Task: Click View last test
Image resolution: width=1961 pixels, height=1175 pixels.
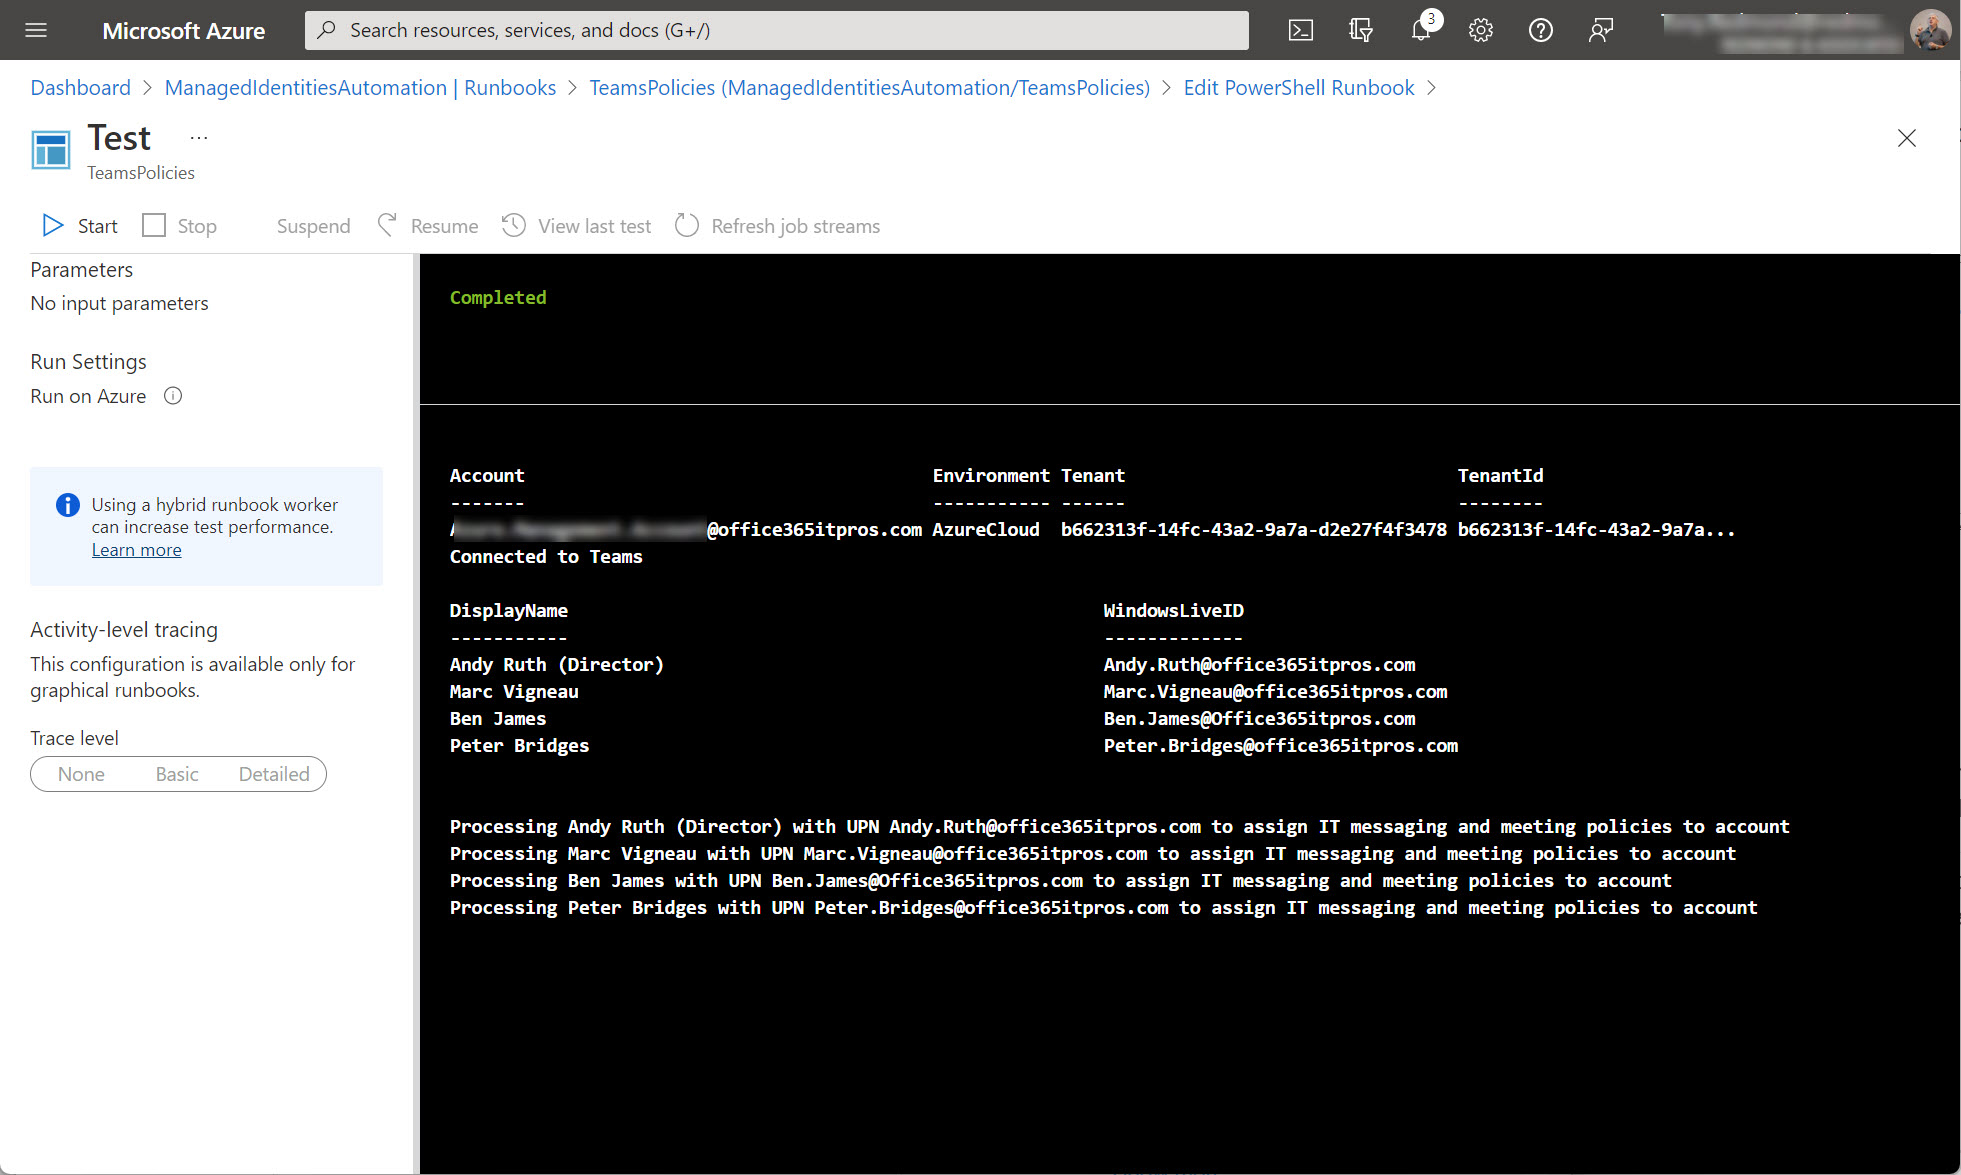Action: point(594,227)
